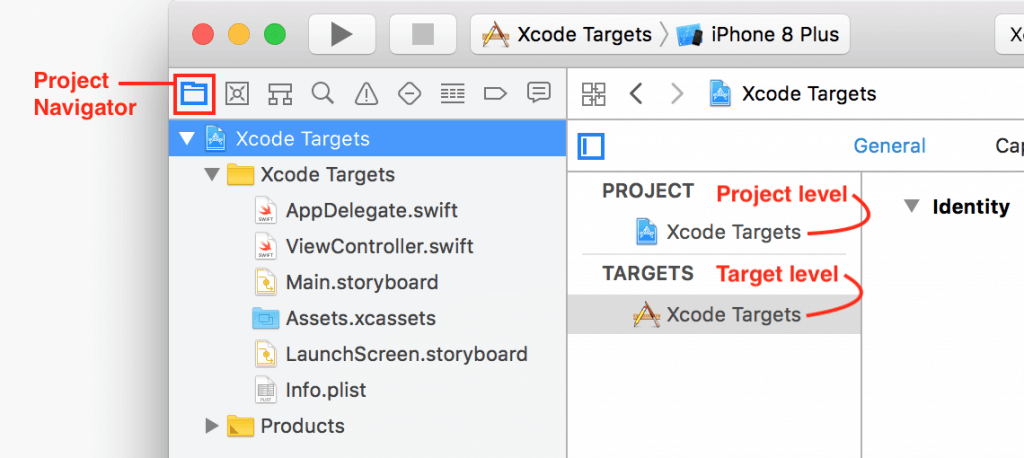This screenshot has height=458, width=1024.
Task: Toggle the project and targets list sidebar
Action: 591,147
